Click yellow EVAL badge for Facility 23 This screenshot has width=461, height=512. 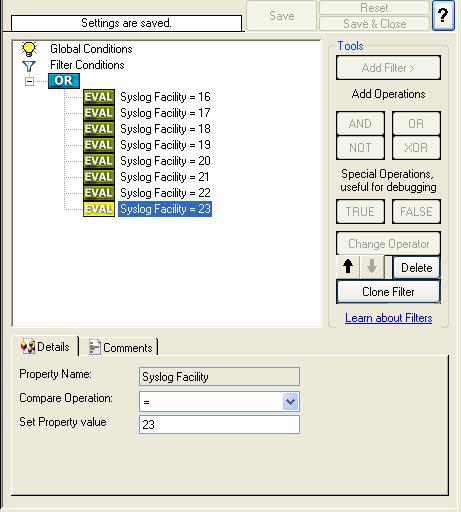click(99, 209)
